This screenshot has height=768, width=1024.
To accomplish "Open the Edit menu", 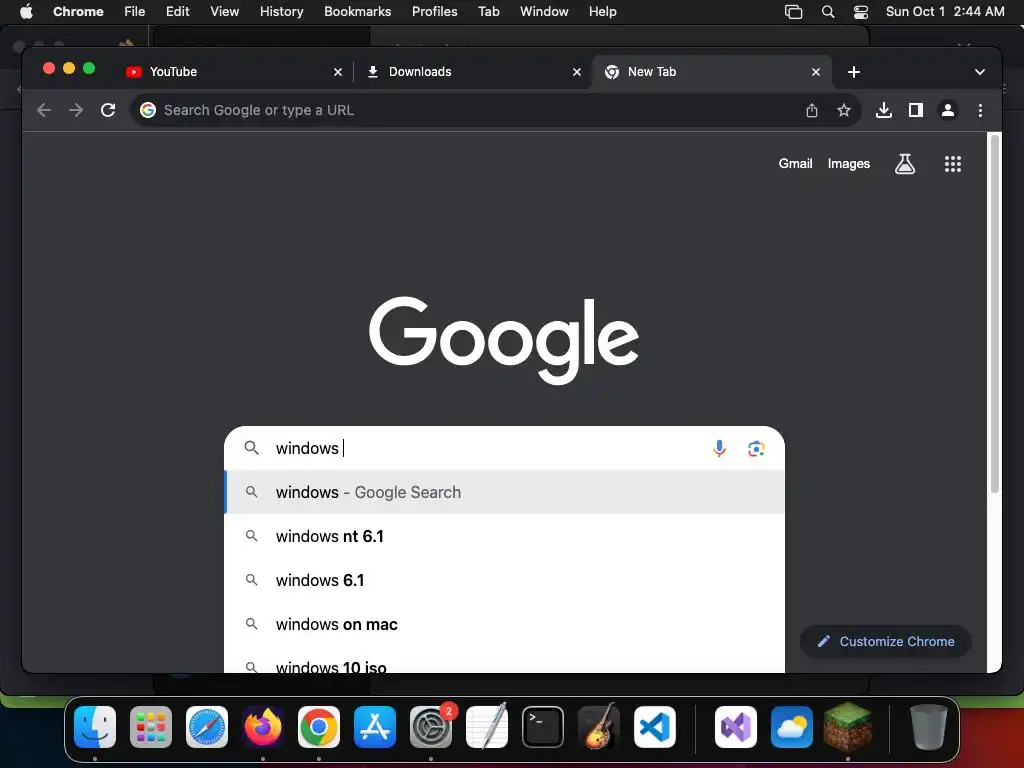I will click(178, 11).
